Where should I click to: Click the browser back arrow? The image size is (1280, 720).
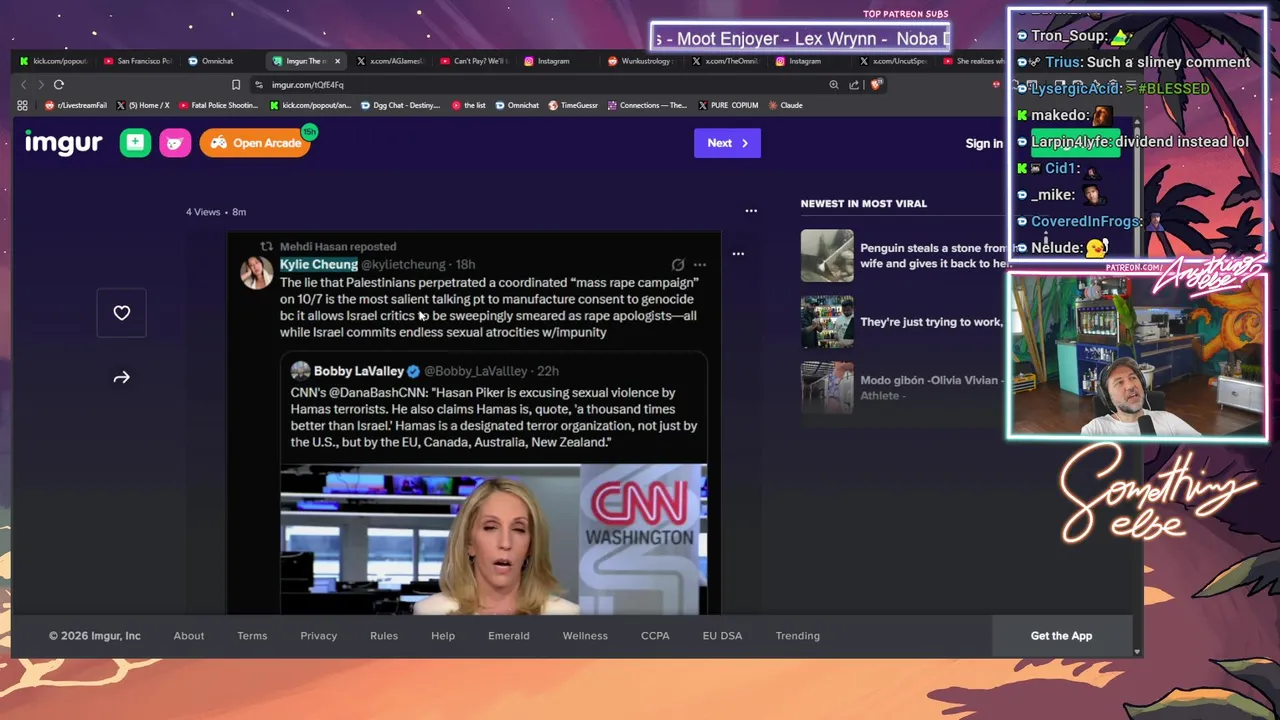tap(23, 85)
